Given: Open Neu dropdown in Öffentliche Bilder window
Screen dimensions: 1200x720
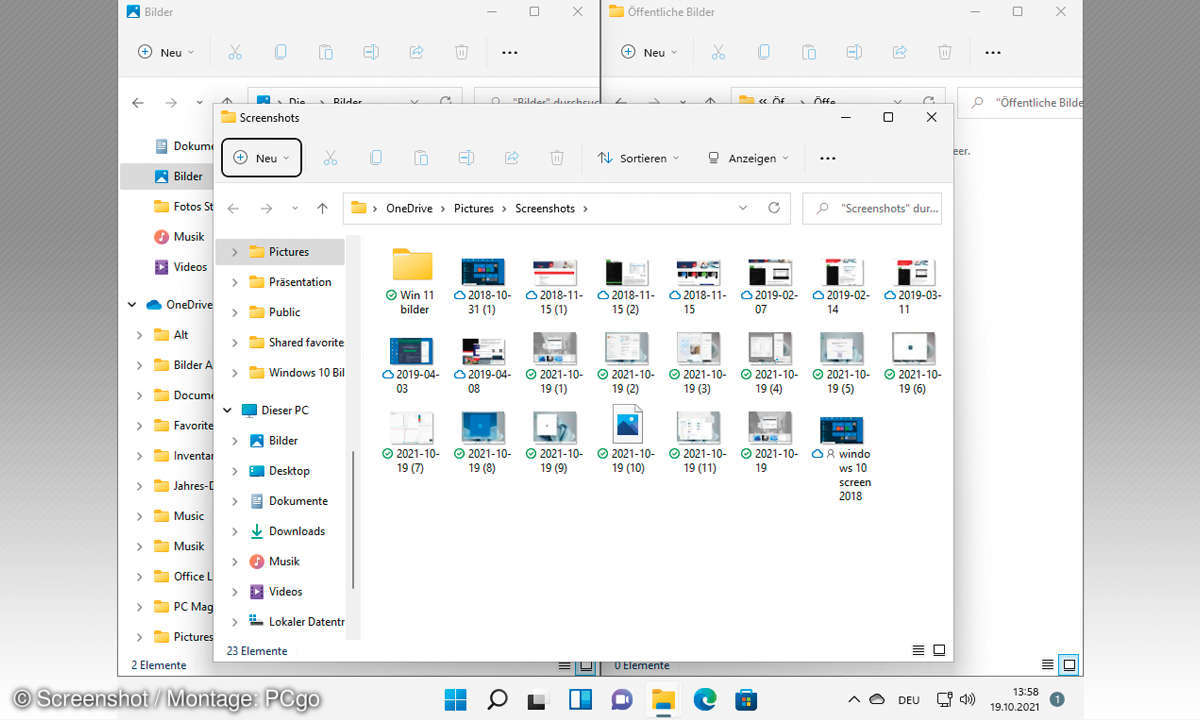Looking at the screenshot, I should (649, 52).
